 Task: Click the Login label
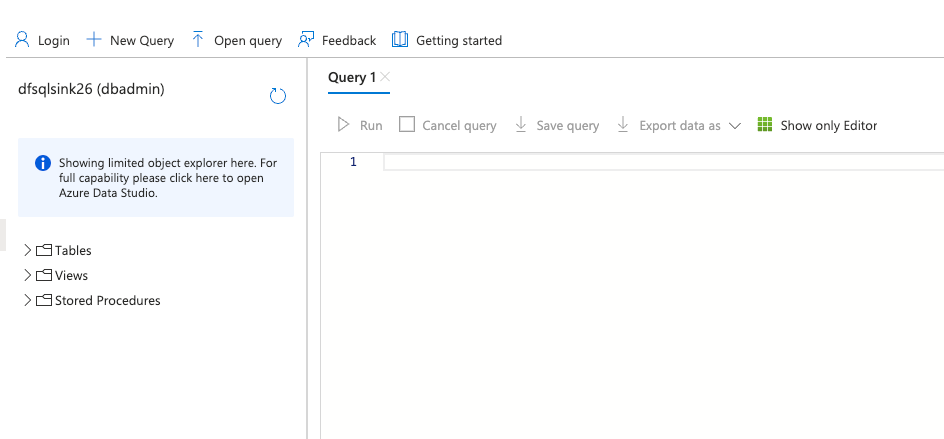pyautogui.click(x=54, y=40)
